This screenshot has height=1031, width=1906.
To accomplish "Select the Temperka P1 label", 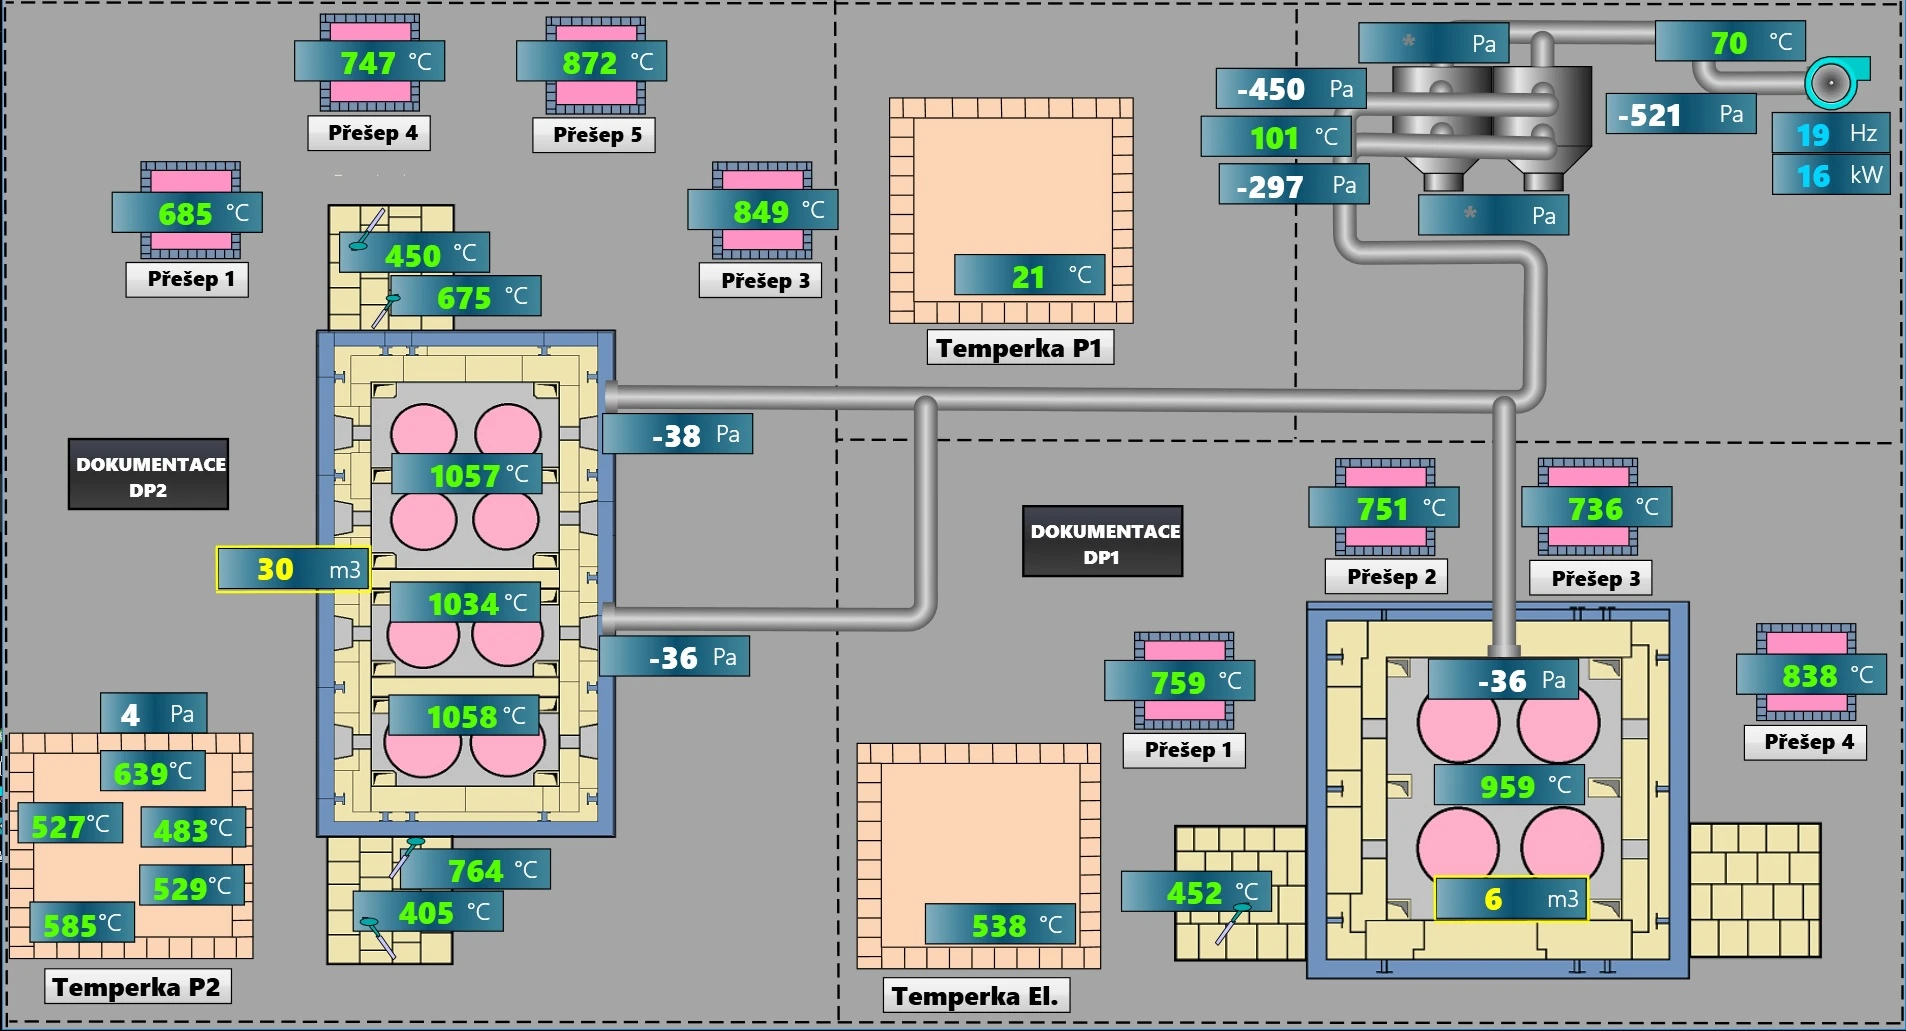I will [1019, 348].
